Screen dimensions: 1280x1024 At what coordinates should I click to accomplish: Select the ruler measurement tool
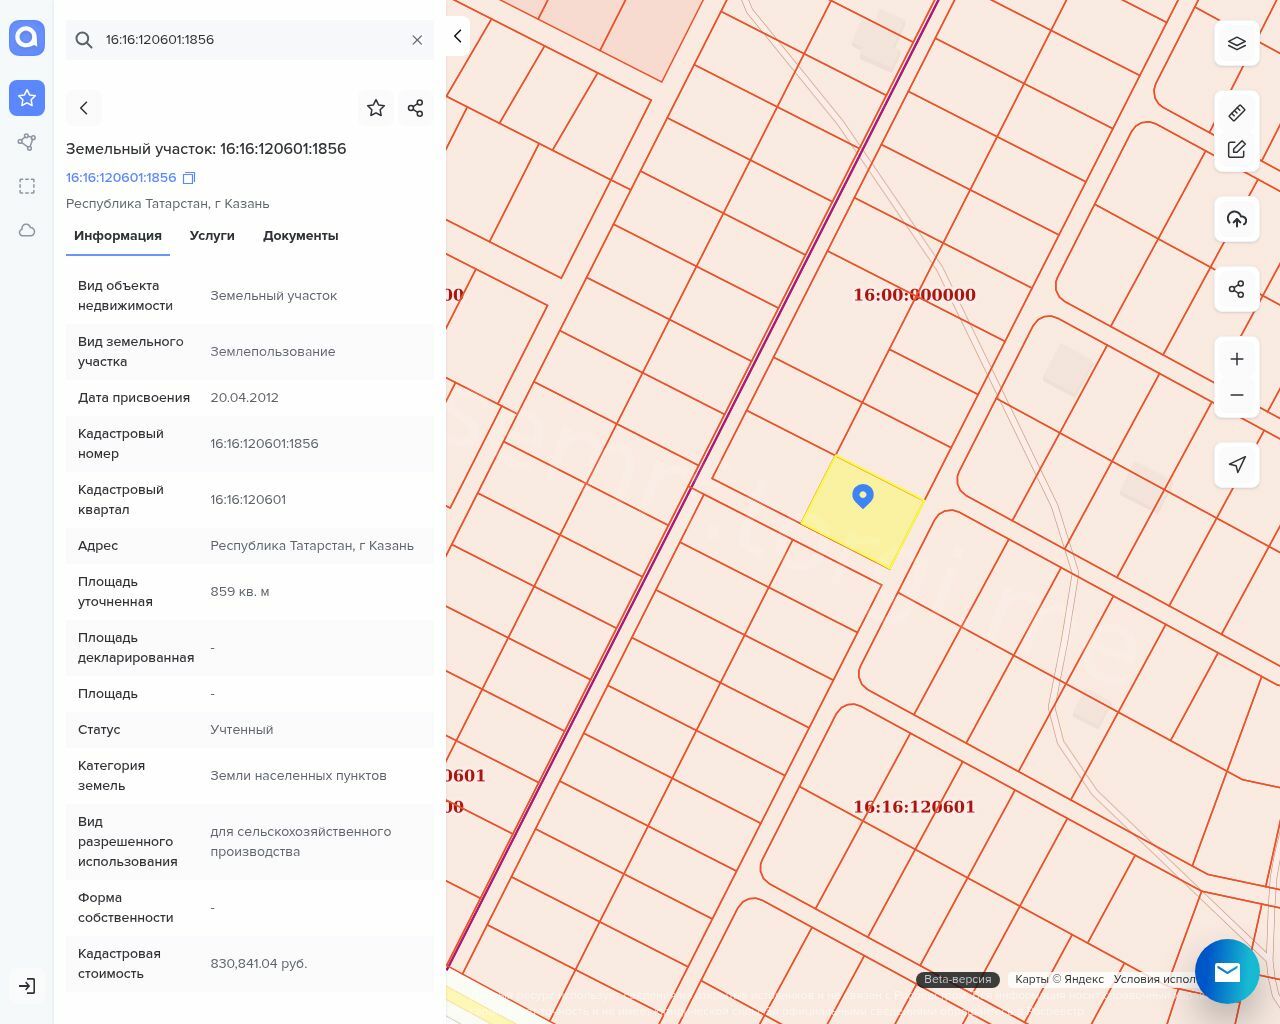coord(1237,113)
